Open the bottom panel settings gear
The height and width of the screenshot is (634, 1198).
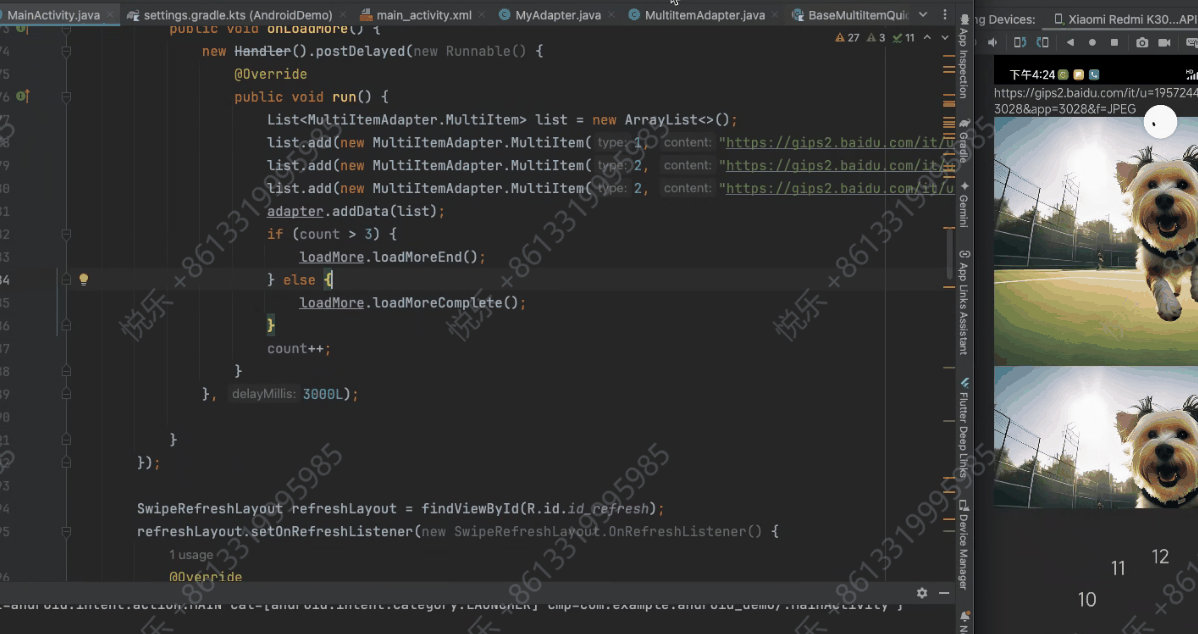point(922,593)
